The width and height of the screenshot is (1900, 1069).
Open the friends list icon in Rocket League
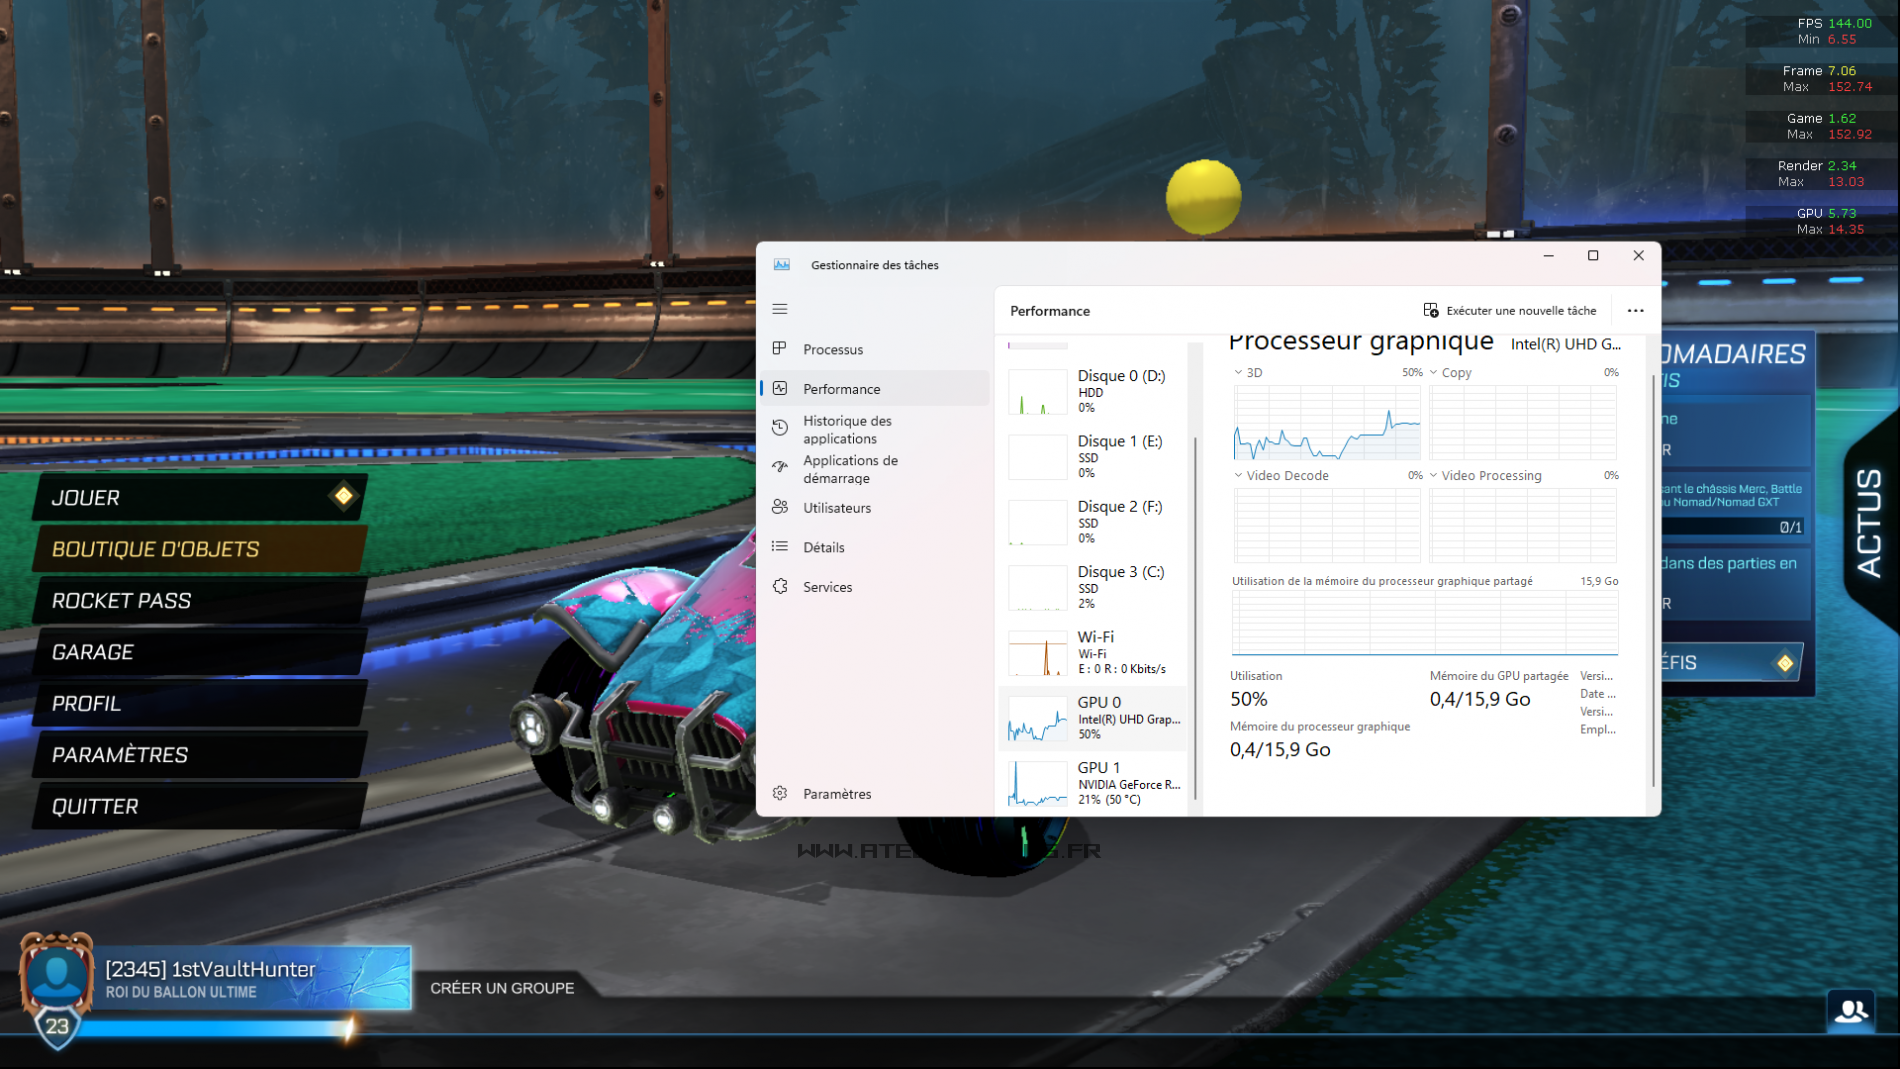pyautogui.click(x=1851, y=1011)
